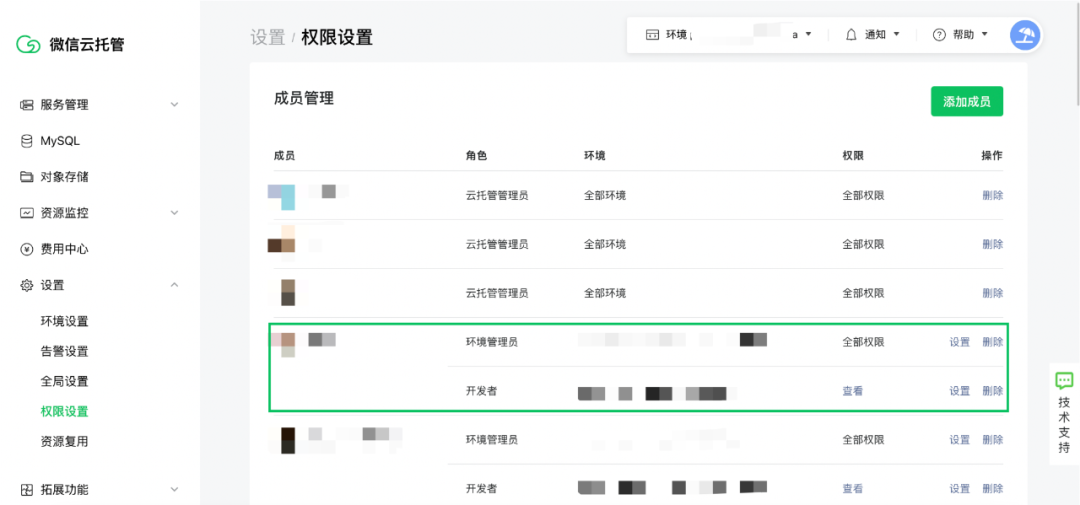Click the MySQL database icon
This screenshot has width=1080, height=505.
tap(27, 141)
